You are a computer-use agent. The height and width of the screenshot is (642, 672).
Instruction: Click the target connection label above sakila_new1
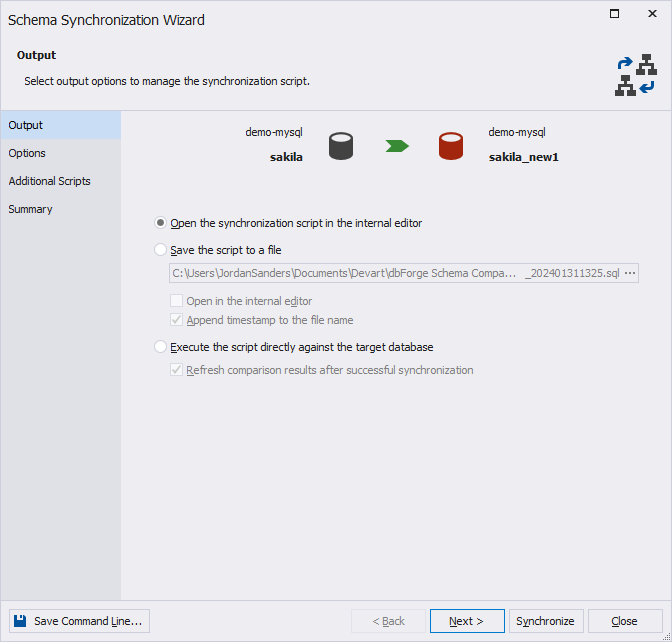[x=517, y=132]
